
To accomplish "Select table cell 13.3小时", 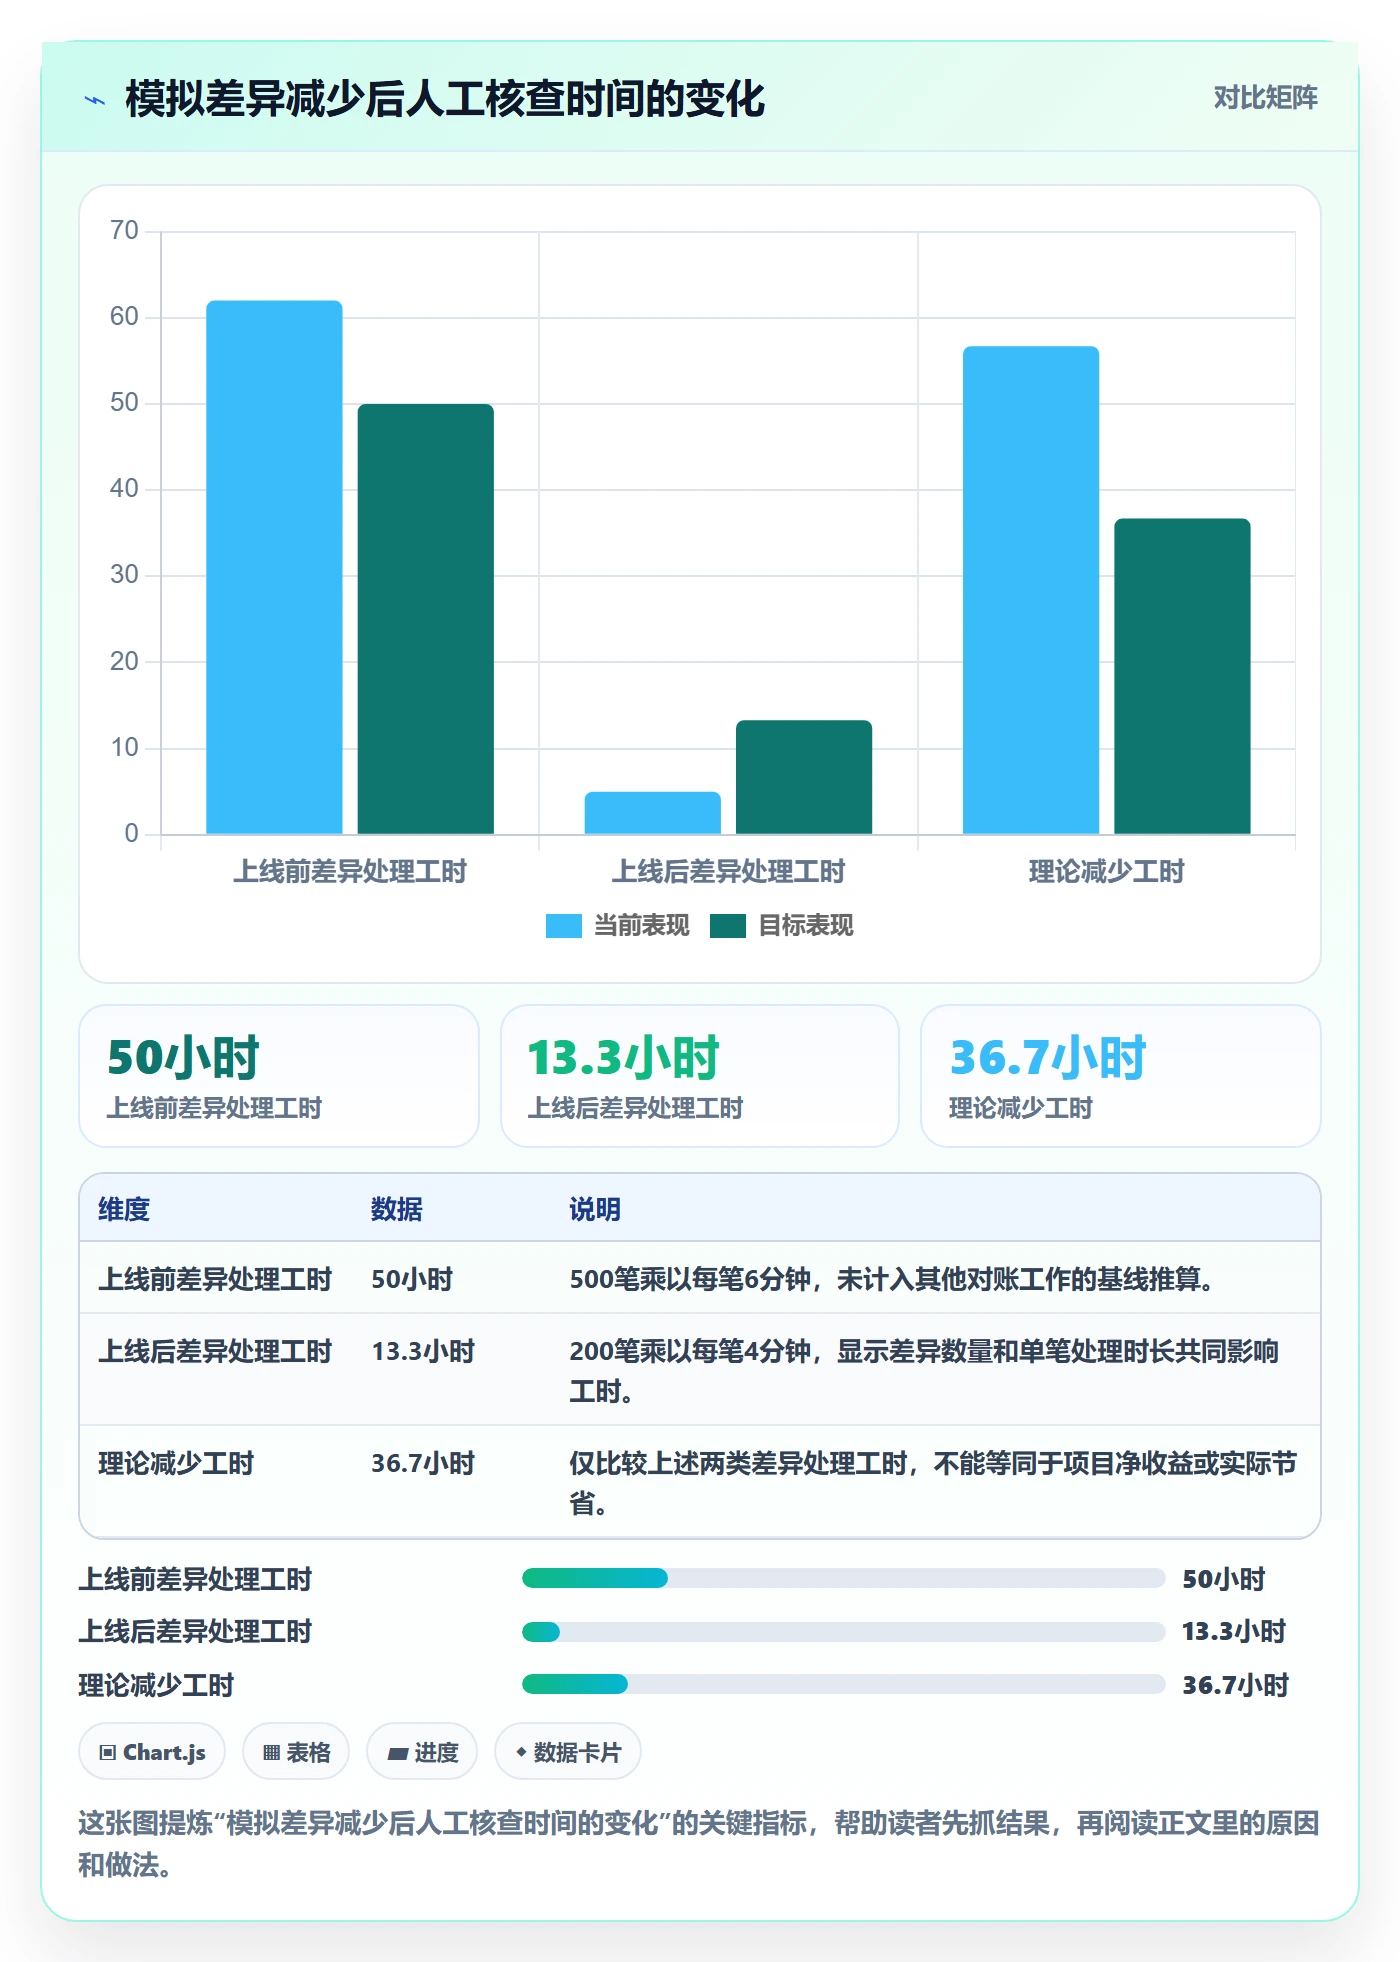I will tap(423, 1352).
